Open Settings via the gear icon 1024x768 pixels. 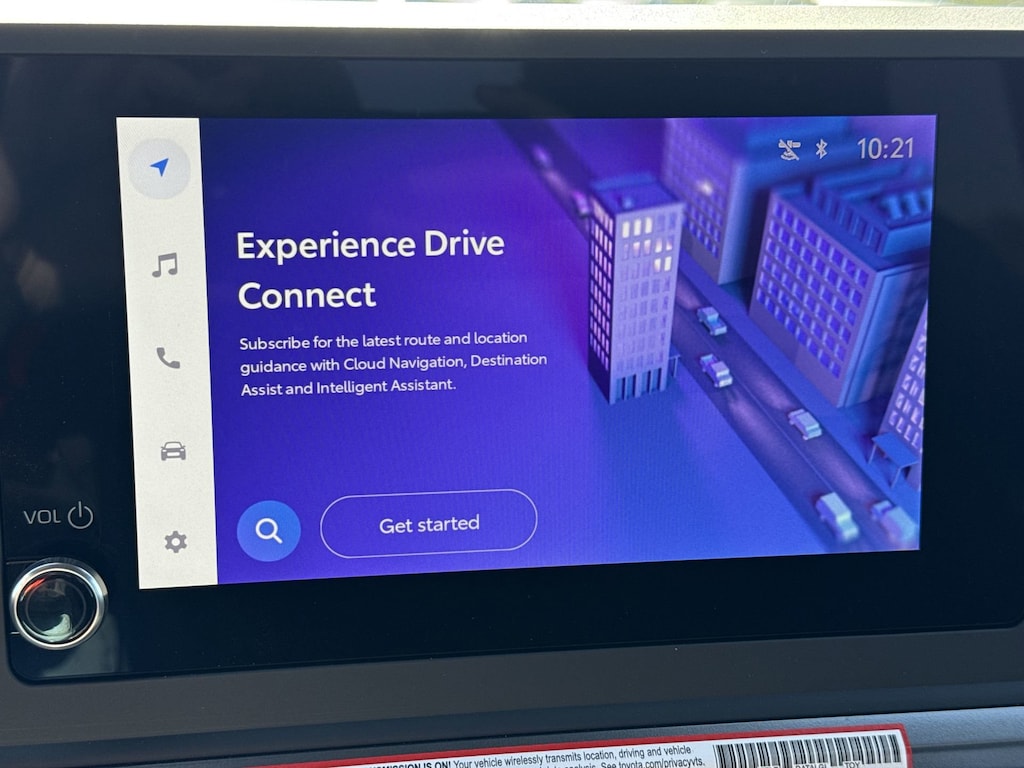[x=175, y=542]
